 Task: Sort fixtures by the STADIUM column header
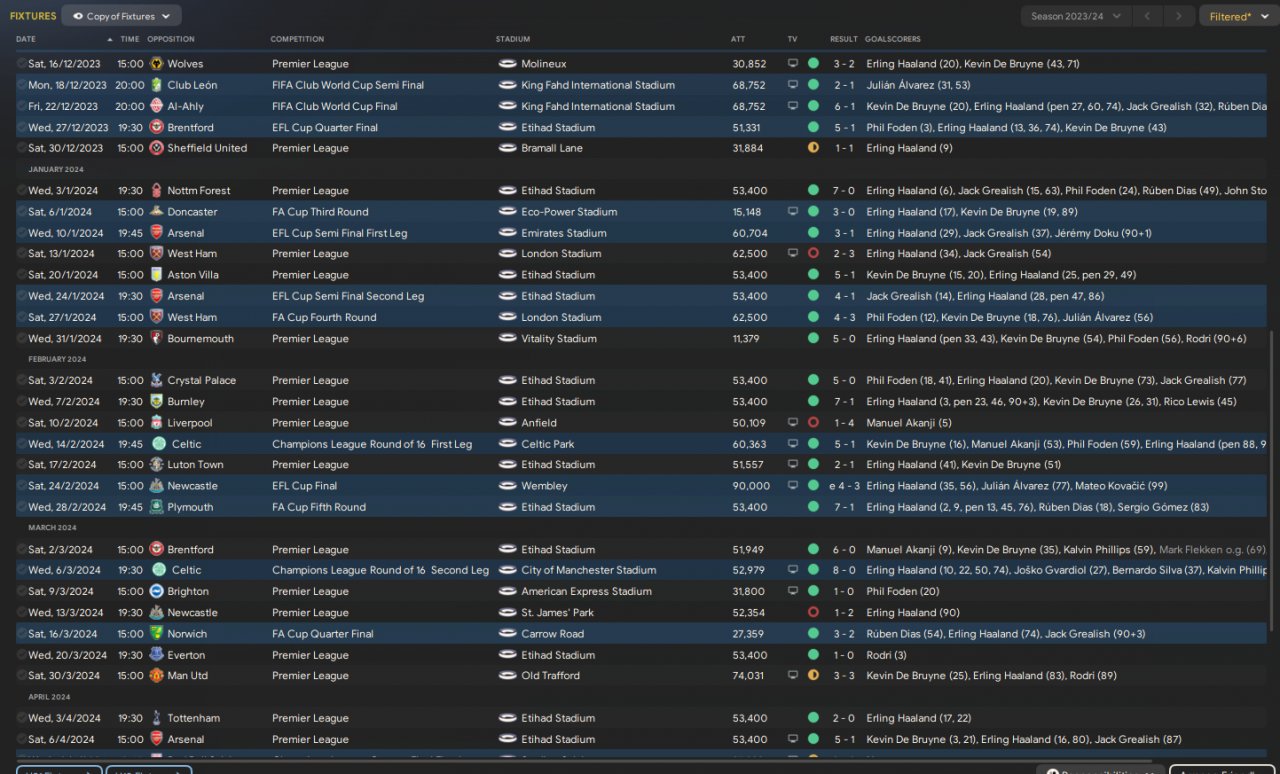click(513, 39)
